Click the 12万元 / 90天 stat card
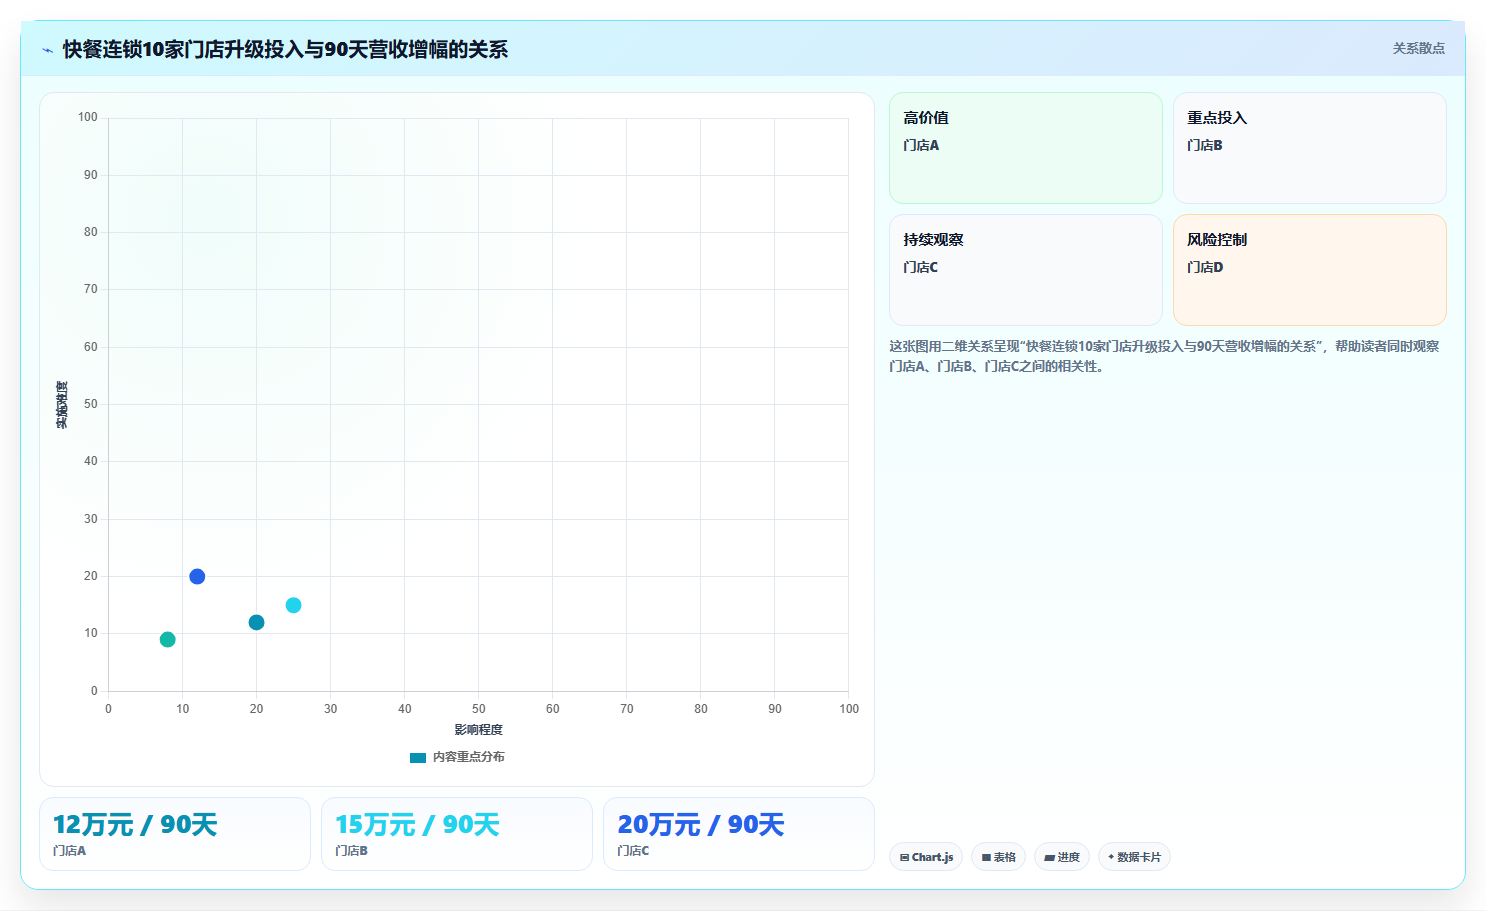This screenshot has height=911, width=1486. (175, 834)
